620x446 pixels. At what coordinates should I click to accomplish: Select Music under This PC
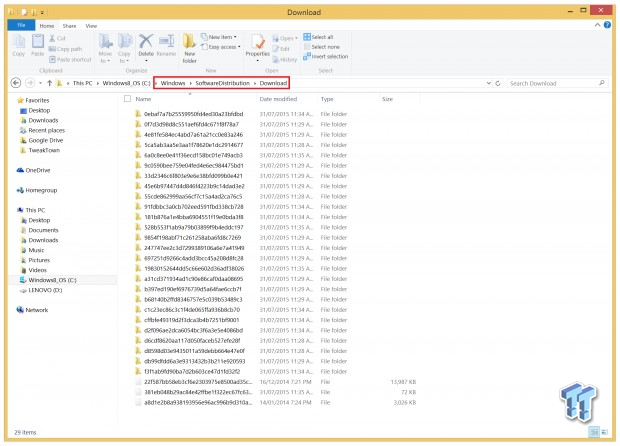coord(32,250)
